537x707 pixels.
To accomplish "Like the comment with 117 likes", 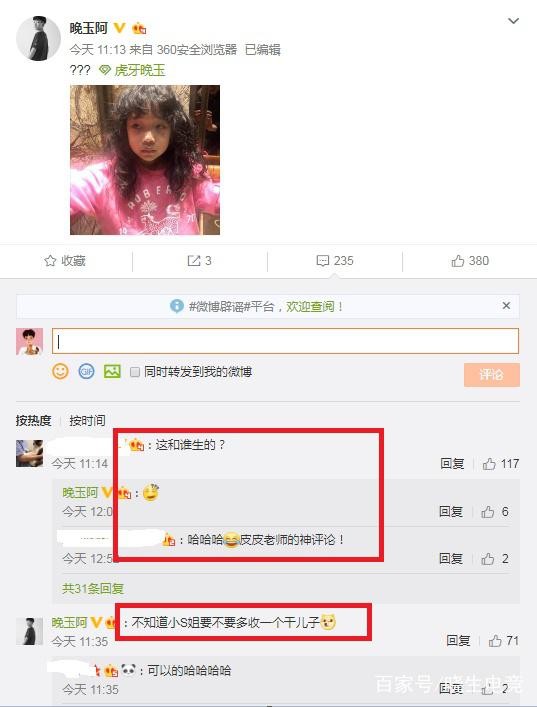I will pos(489,464).
